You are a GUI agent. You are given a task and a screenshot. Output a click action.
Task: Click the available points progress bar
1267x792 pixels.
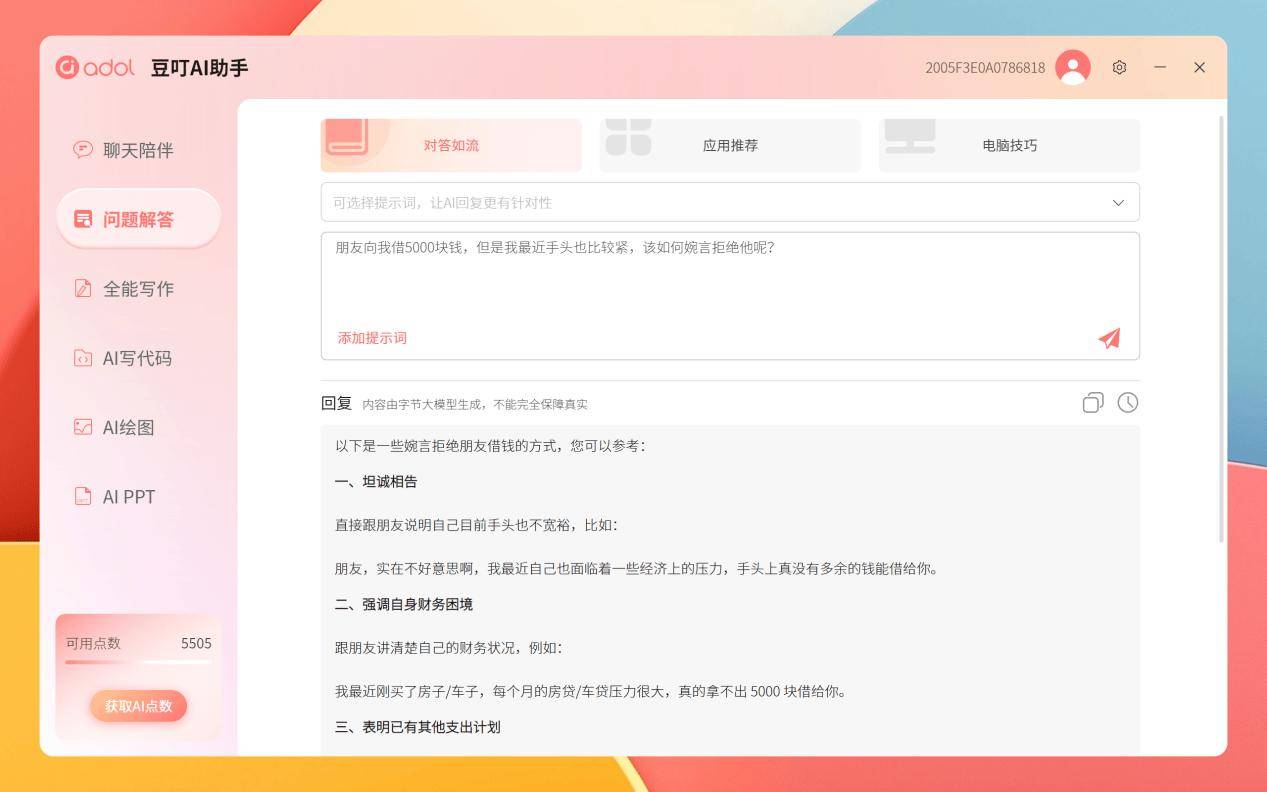coord(138,662)
